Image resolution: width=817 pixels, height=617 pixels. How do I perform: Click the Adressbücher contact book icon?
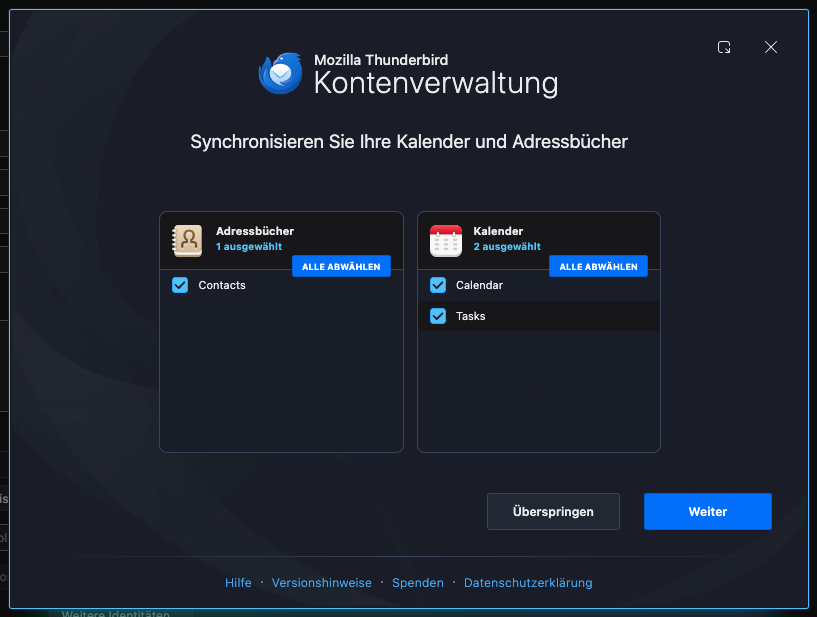coord(187,241)
